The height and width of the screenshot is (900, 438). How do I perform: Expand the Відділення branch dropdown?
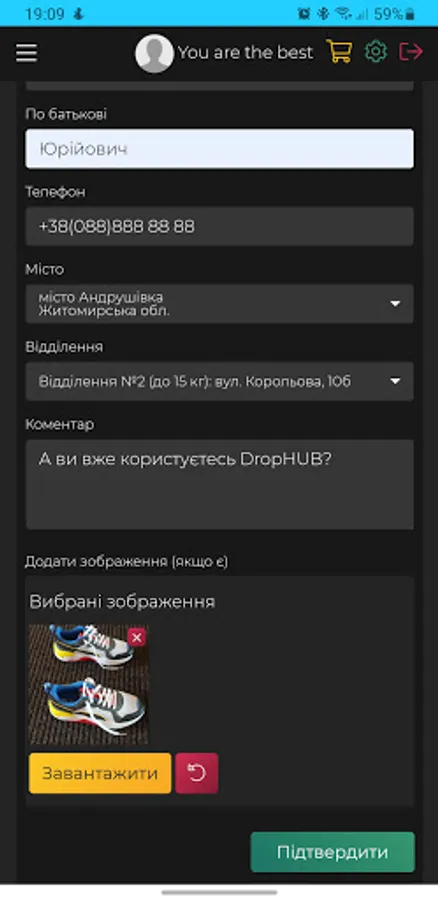(x=219, y=381)
